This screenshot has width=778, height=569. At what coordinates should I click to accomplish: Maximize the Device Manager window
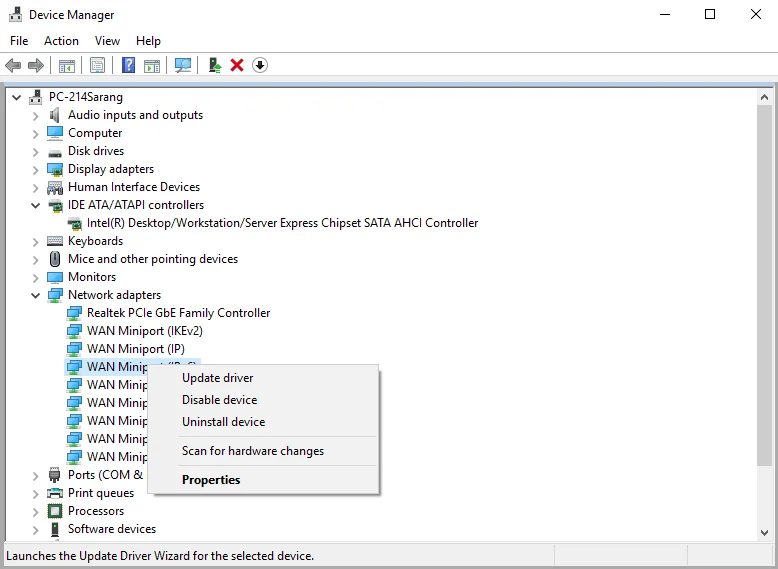(710, 14)
